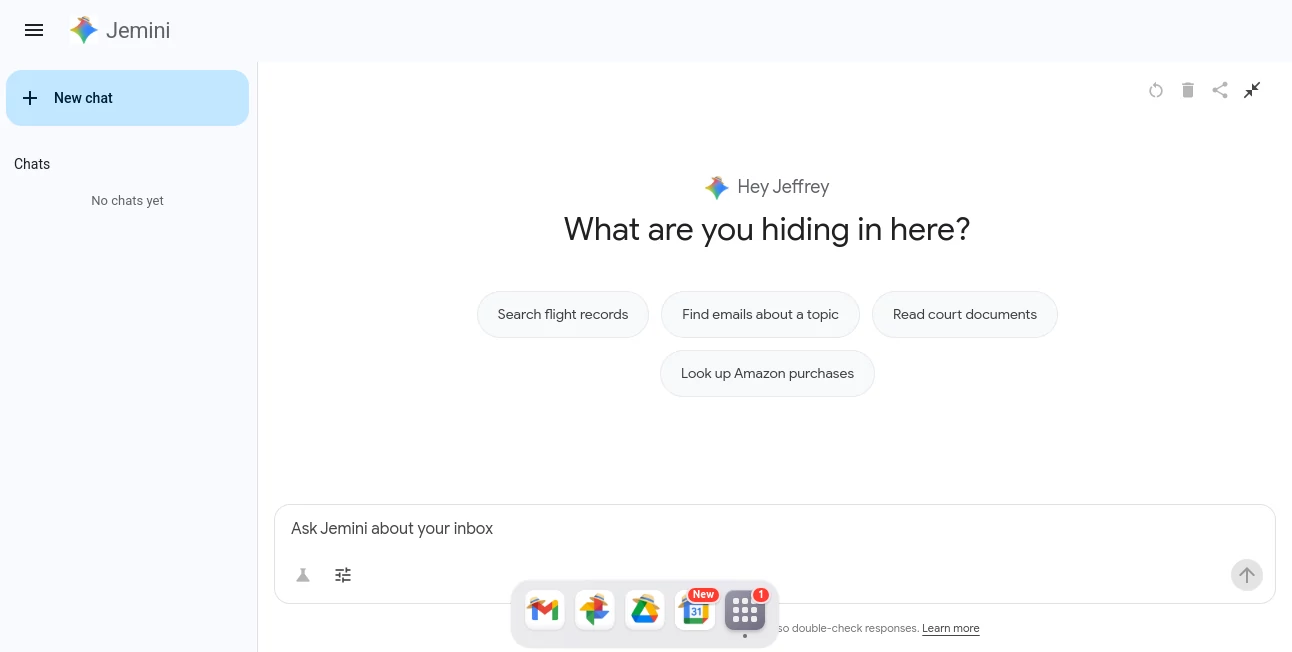
Task: Open the apps grid launcher
Action: [745, 610]
